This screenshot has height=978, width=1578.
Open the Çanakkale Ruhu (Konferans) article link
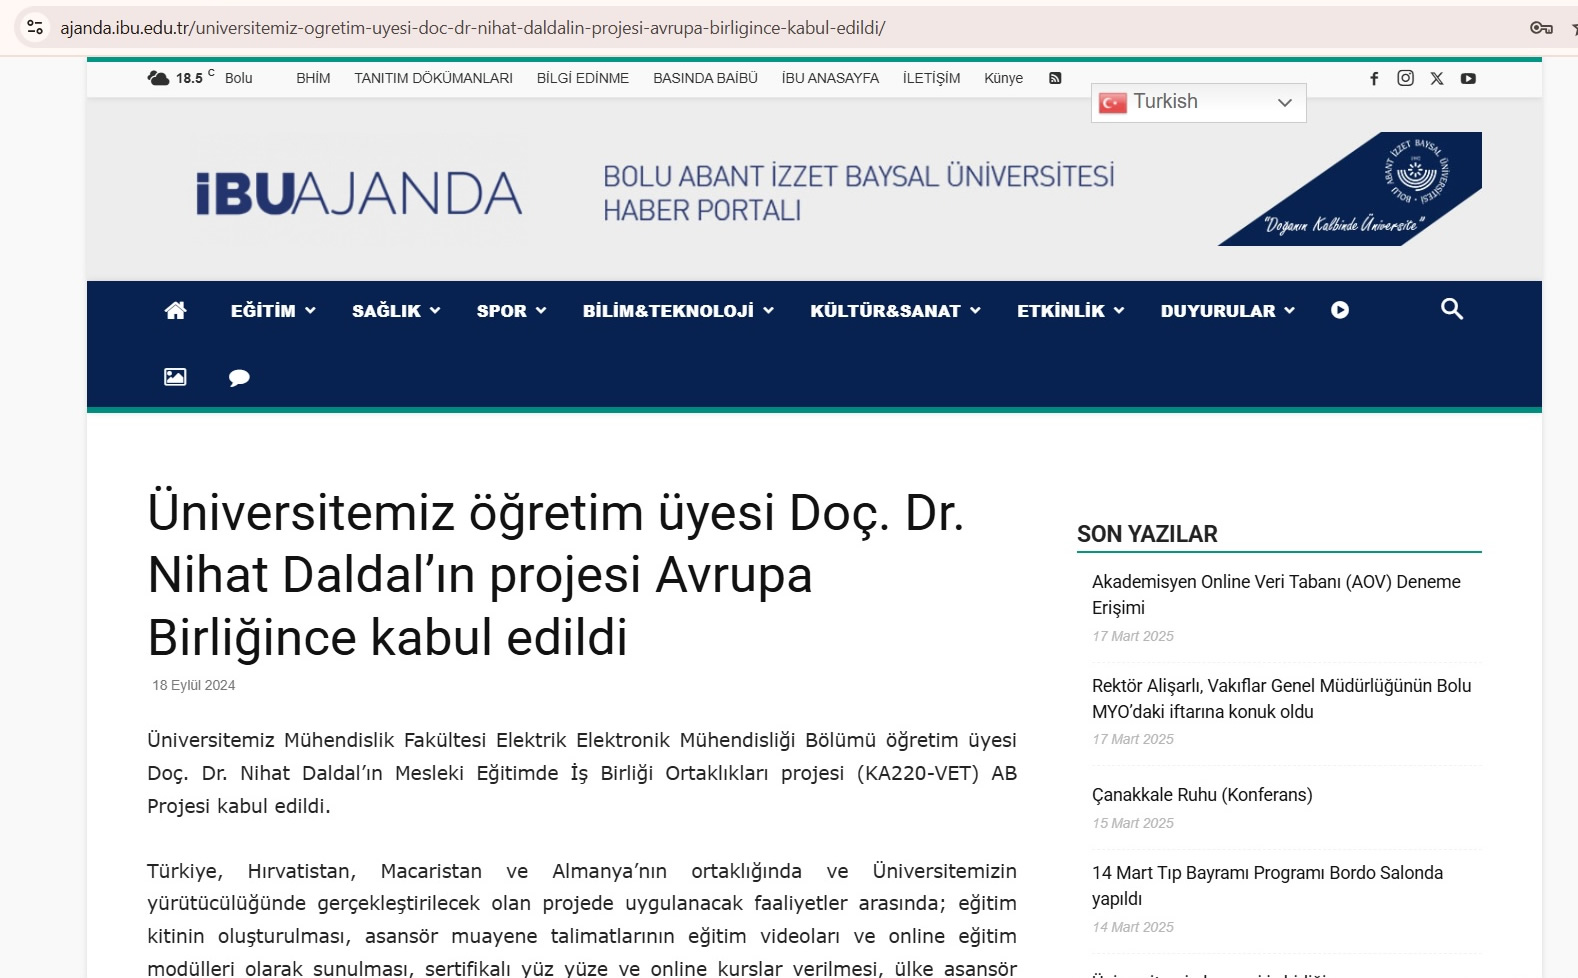coord(1201,795)
